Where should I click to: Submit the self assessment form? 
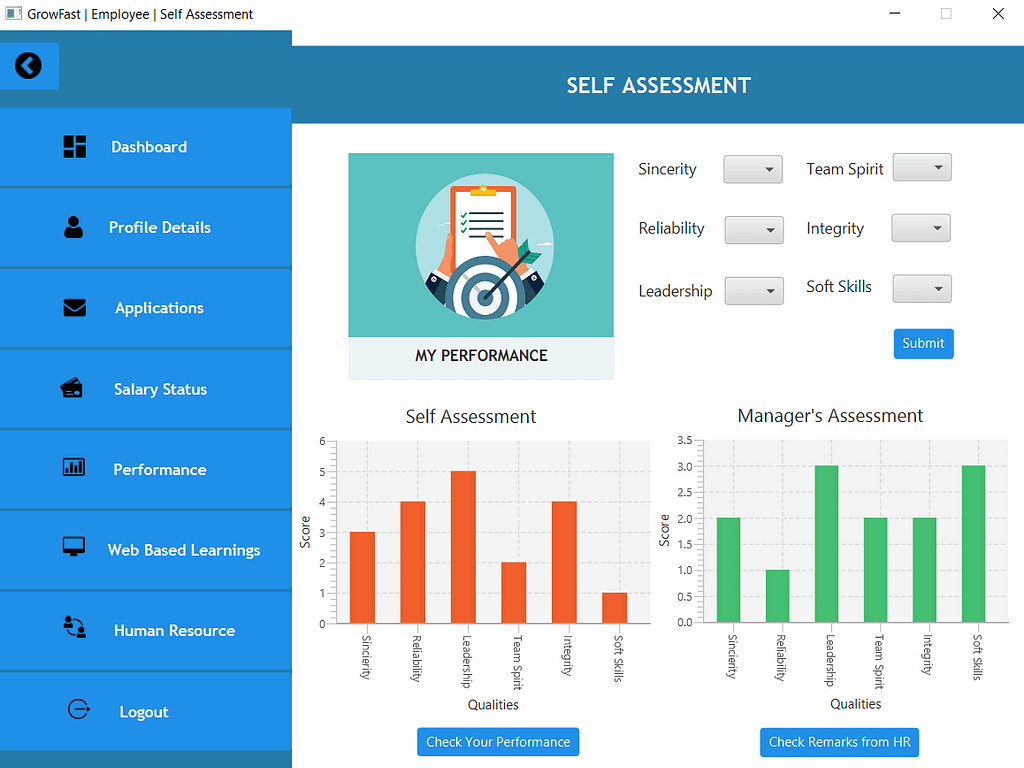(923, 343)
